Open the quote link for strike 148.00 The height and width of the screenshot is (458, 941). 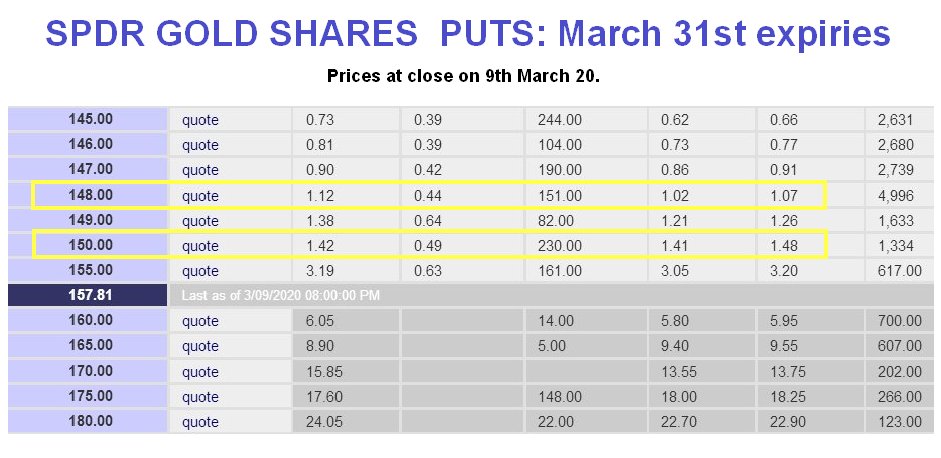pyautogui.click(x=200, y=196)
